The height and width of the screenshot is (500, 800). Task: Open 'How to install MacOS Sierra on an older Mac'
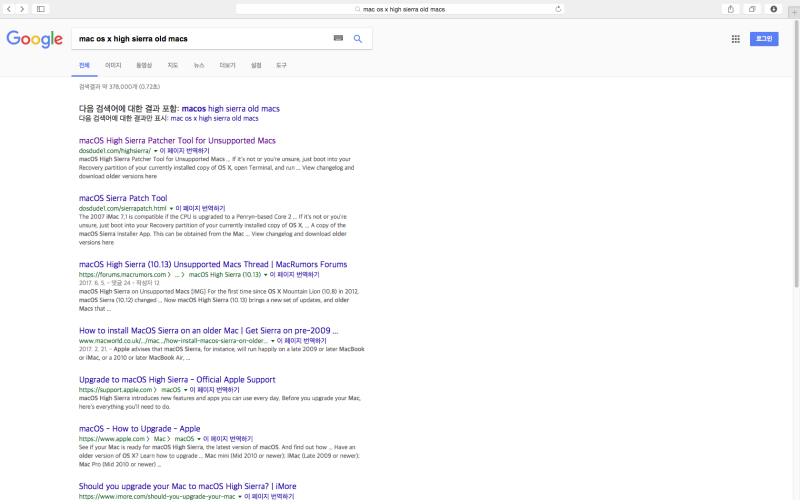point(208,331)
